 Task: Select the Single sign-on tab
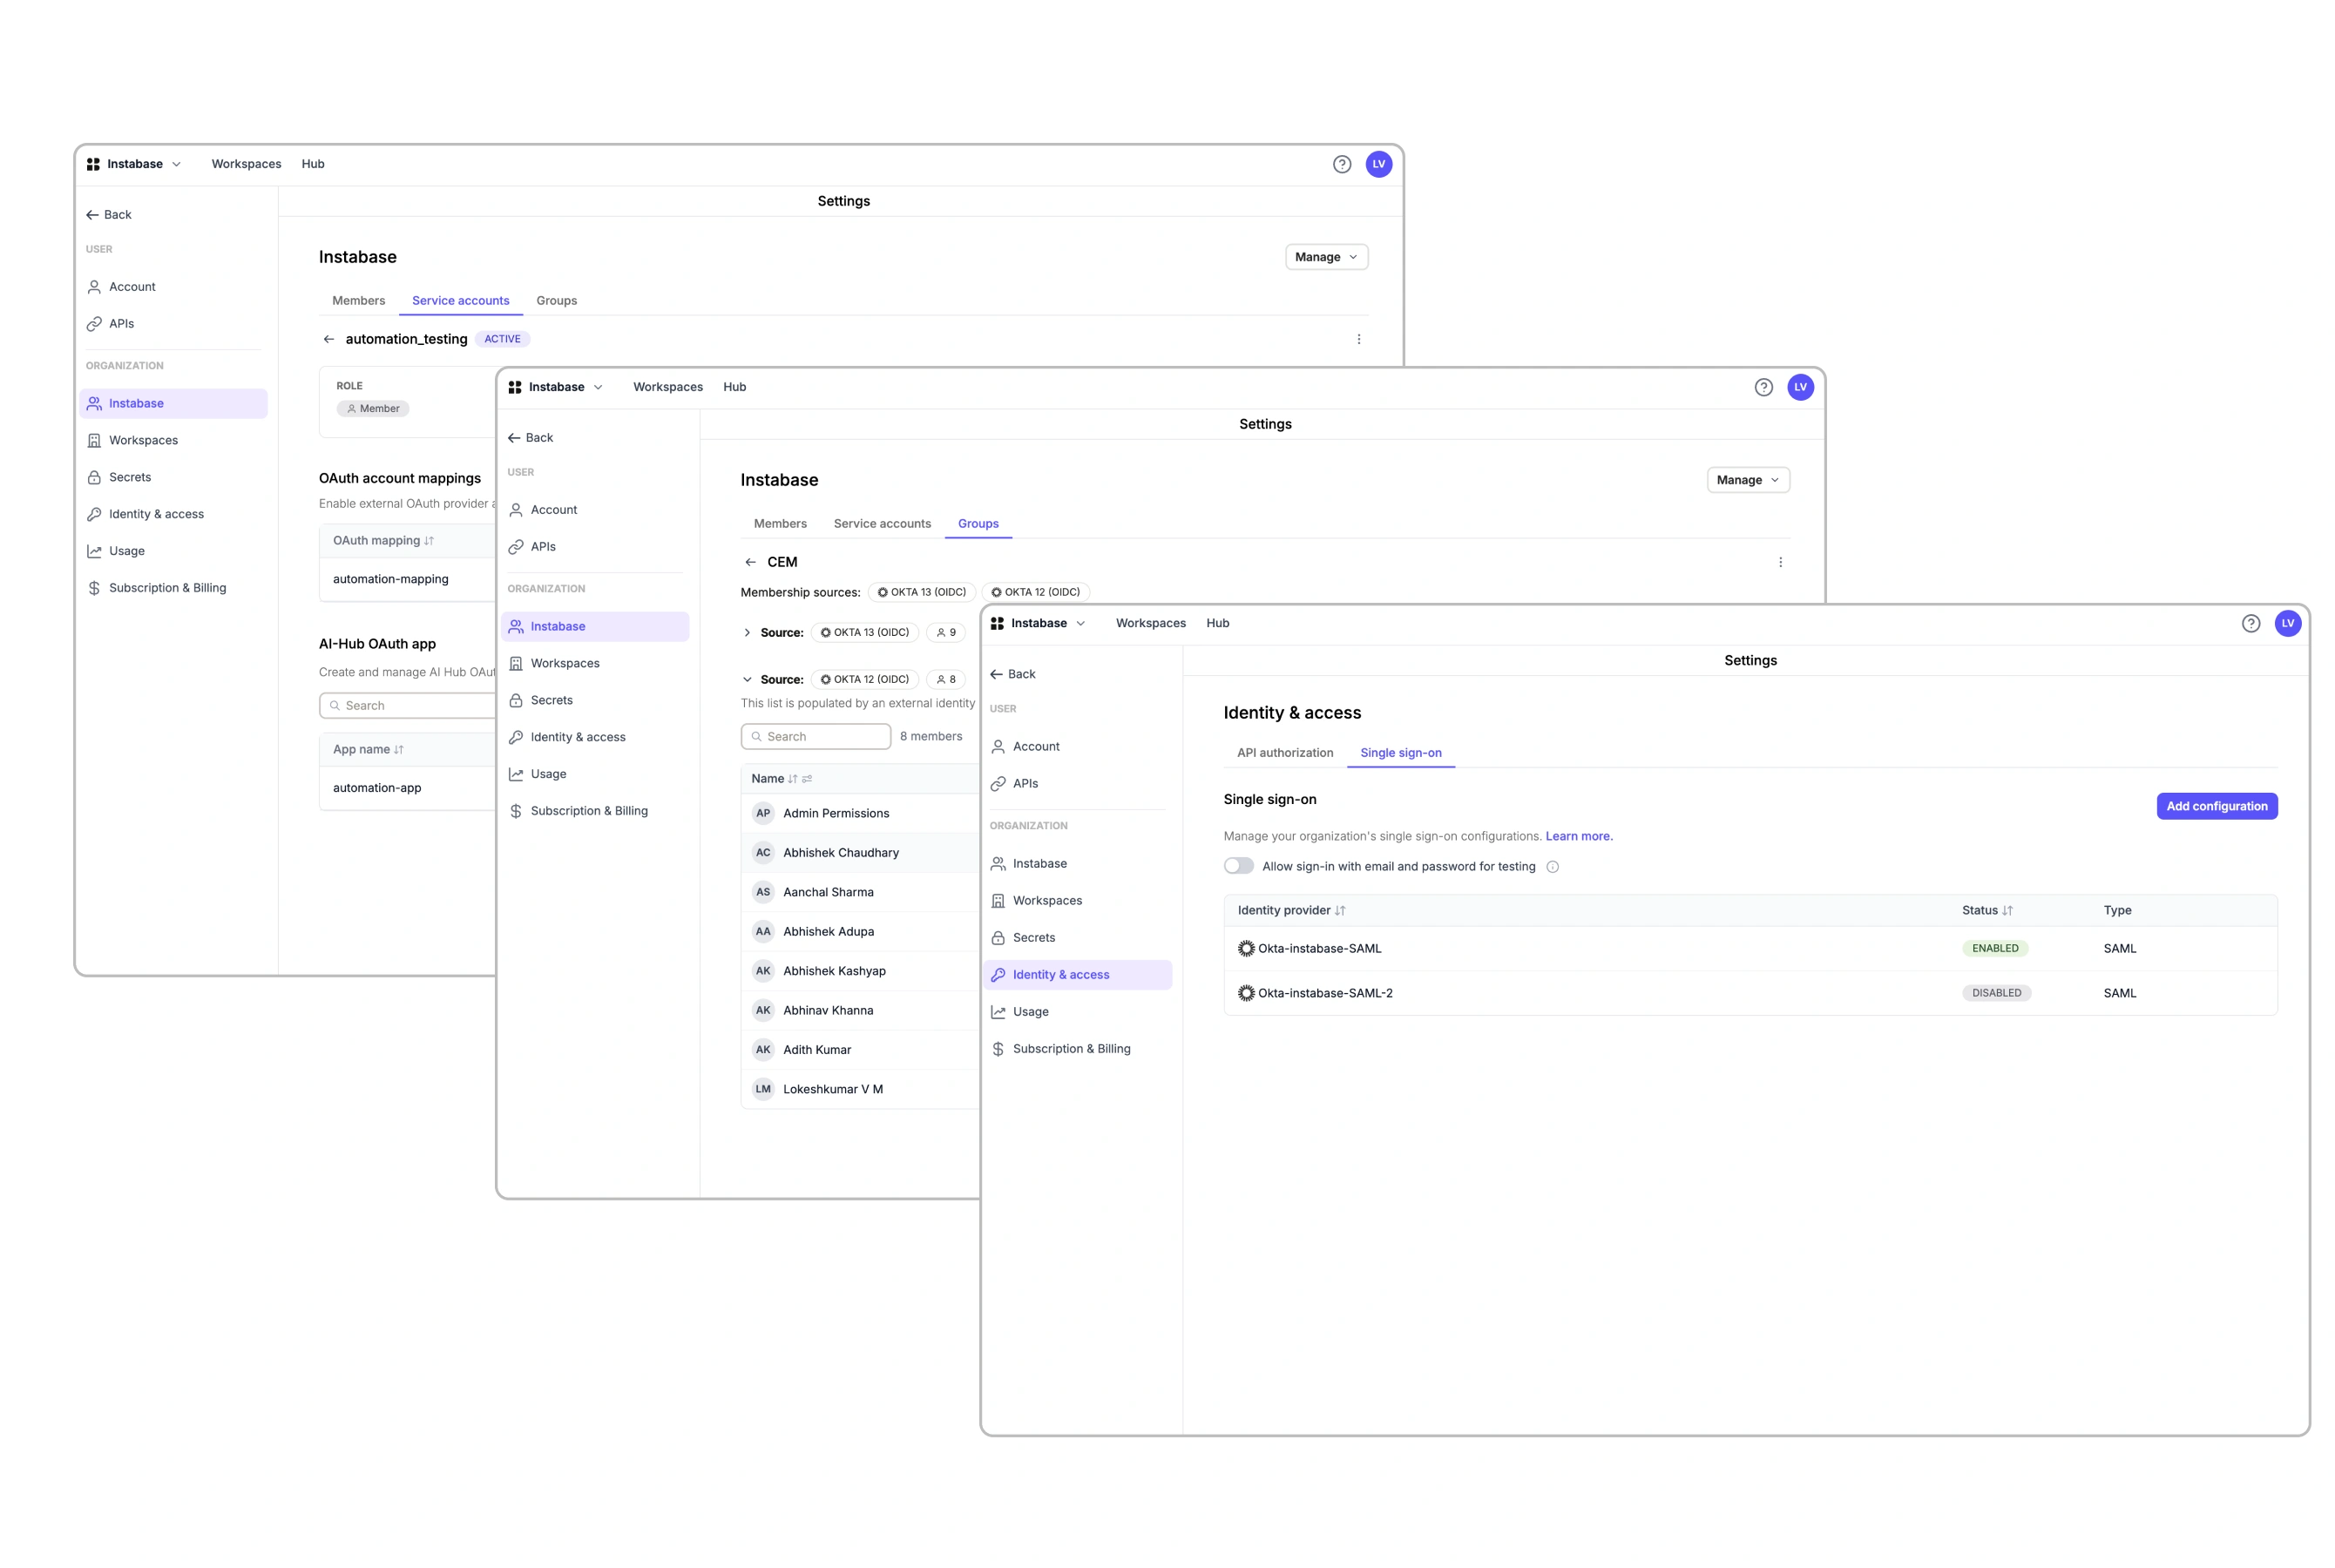pos(1400,753)
